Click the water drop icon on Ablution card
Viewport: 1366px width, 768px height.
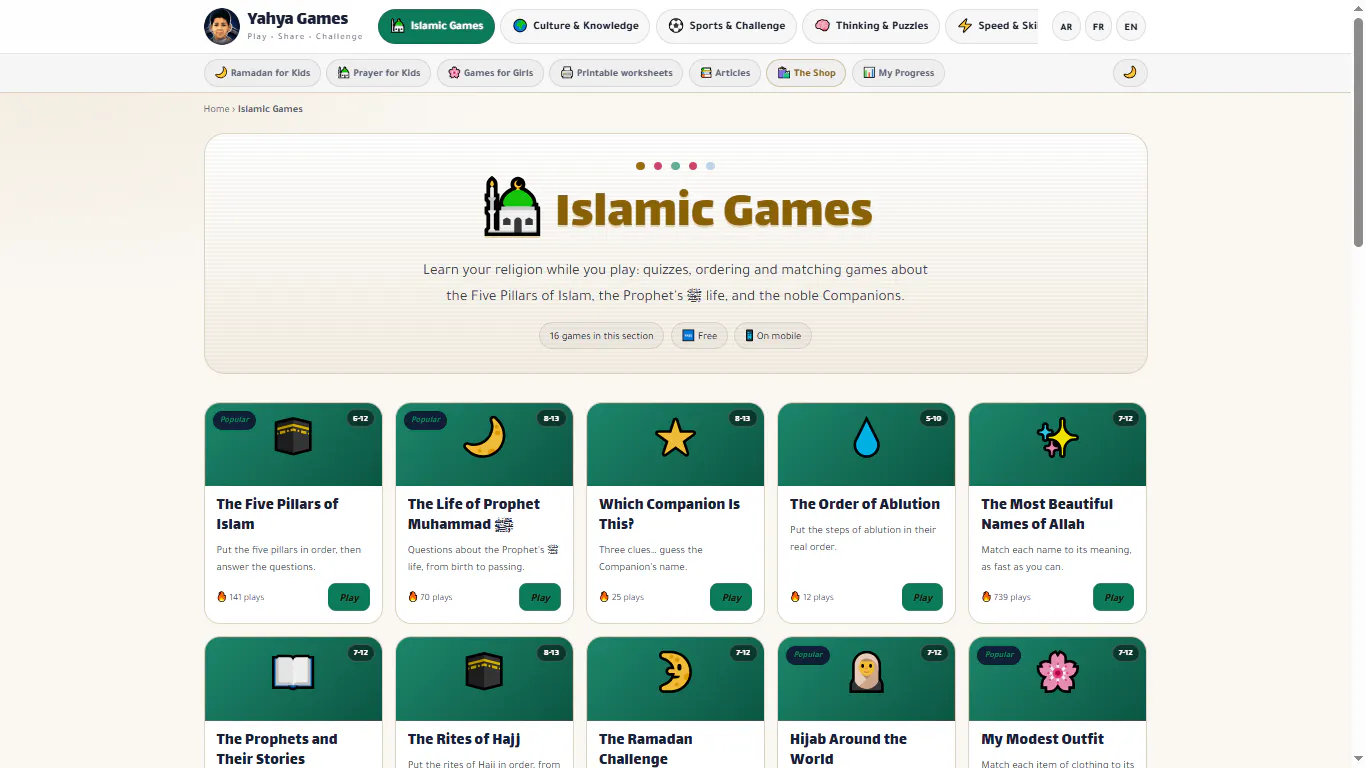pyautogui.click(x=866, y=437)
